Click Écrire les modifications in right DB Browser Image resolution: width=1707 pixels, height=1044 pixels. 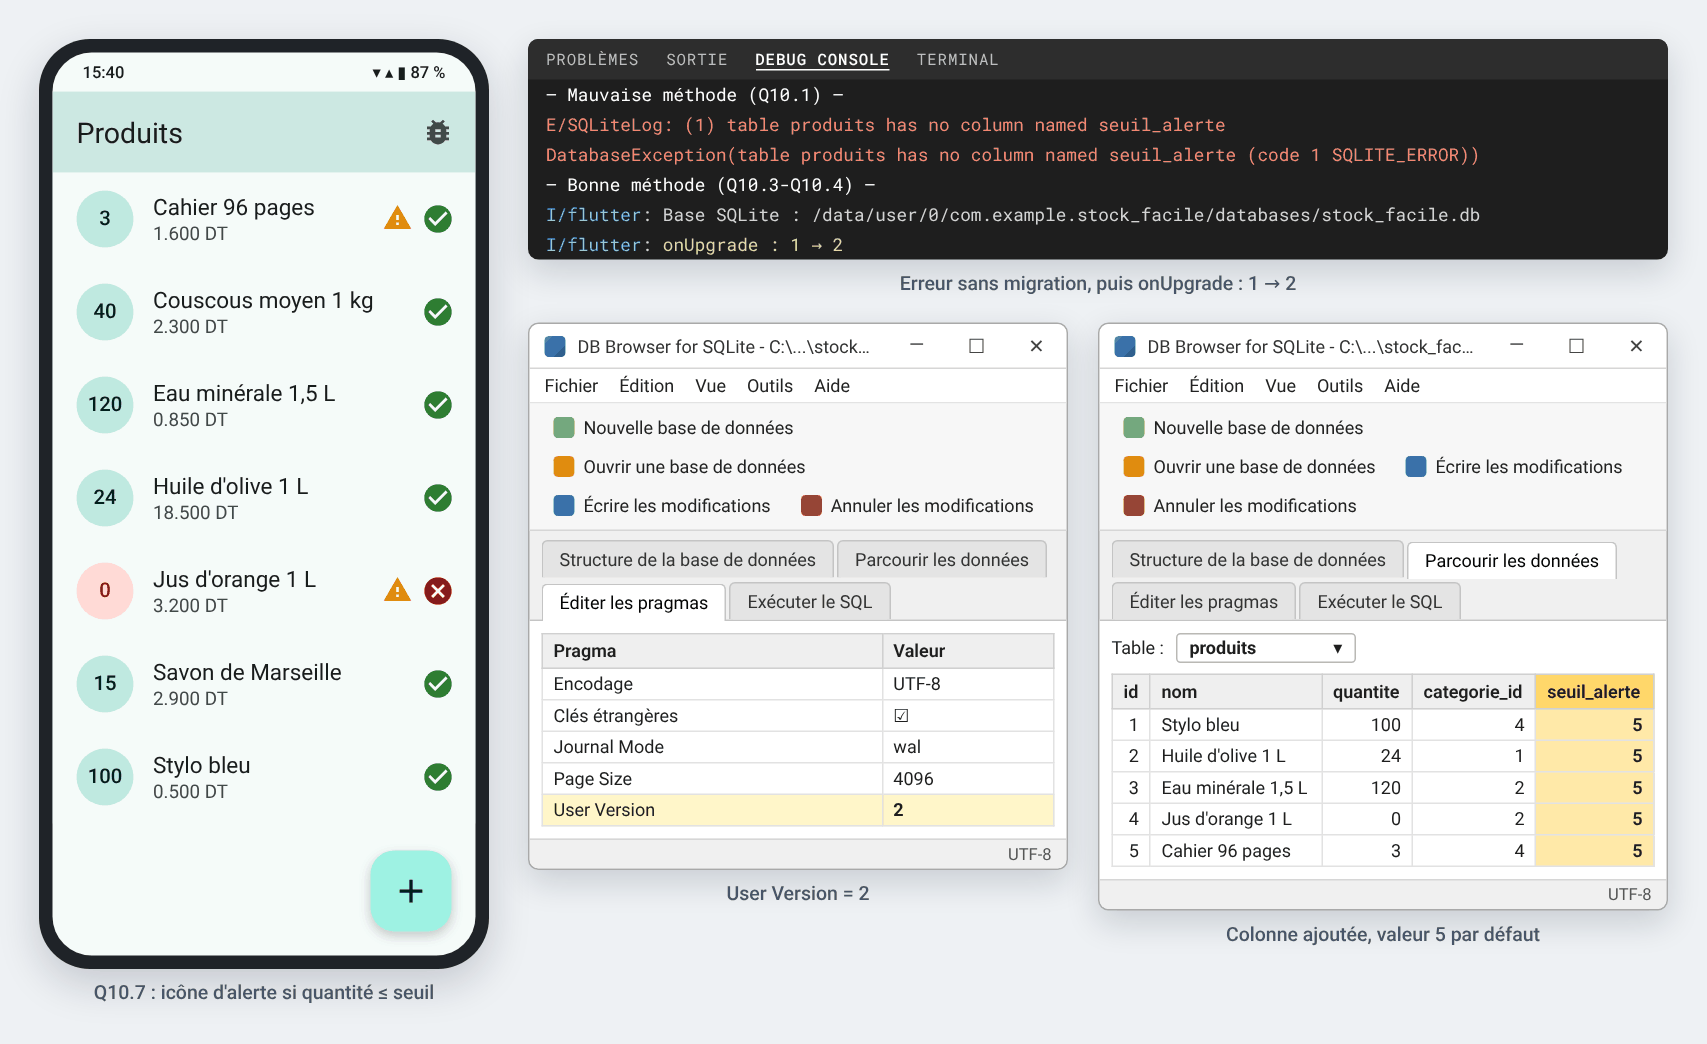coord(1513,467)
